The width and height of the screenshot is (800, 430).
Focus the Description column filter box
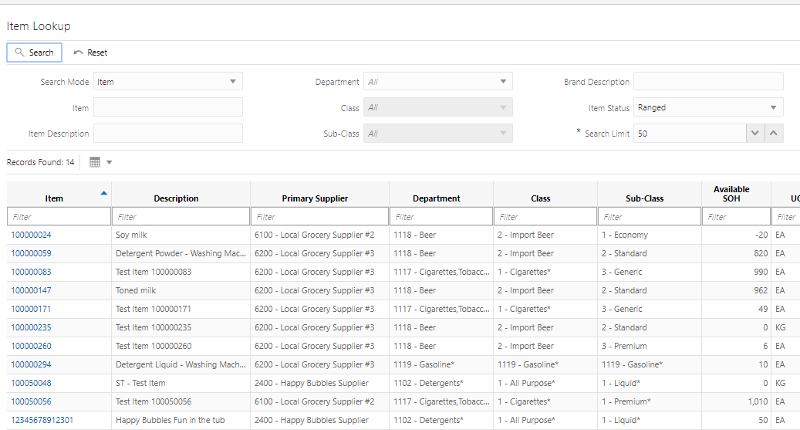181,217
